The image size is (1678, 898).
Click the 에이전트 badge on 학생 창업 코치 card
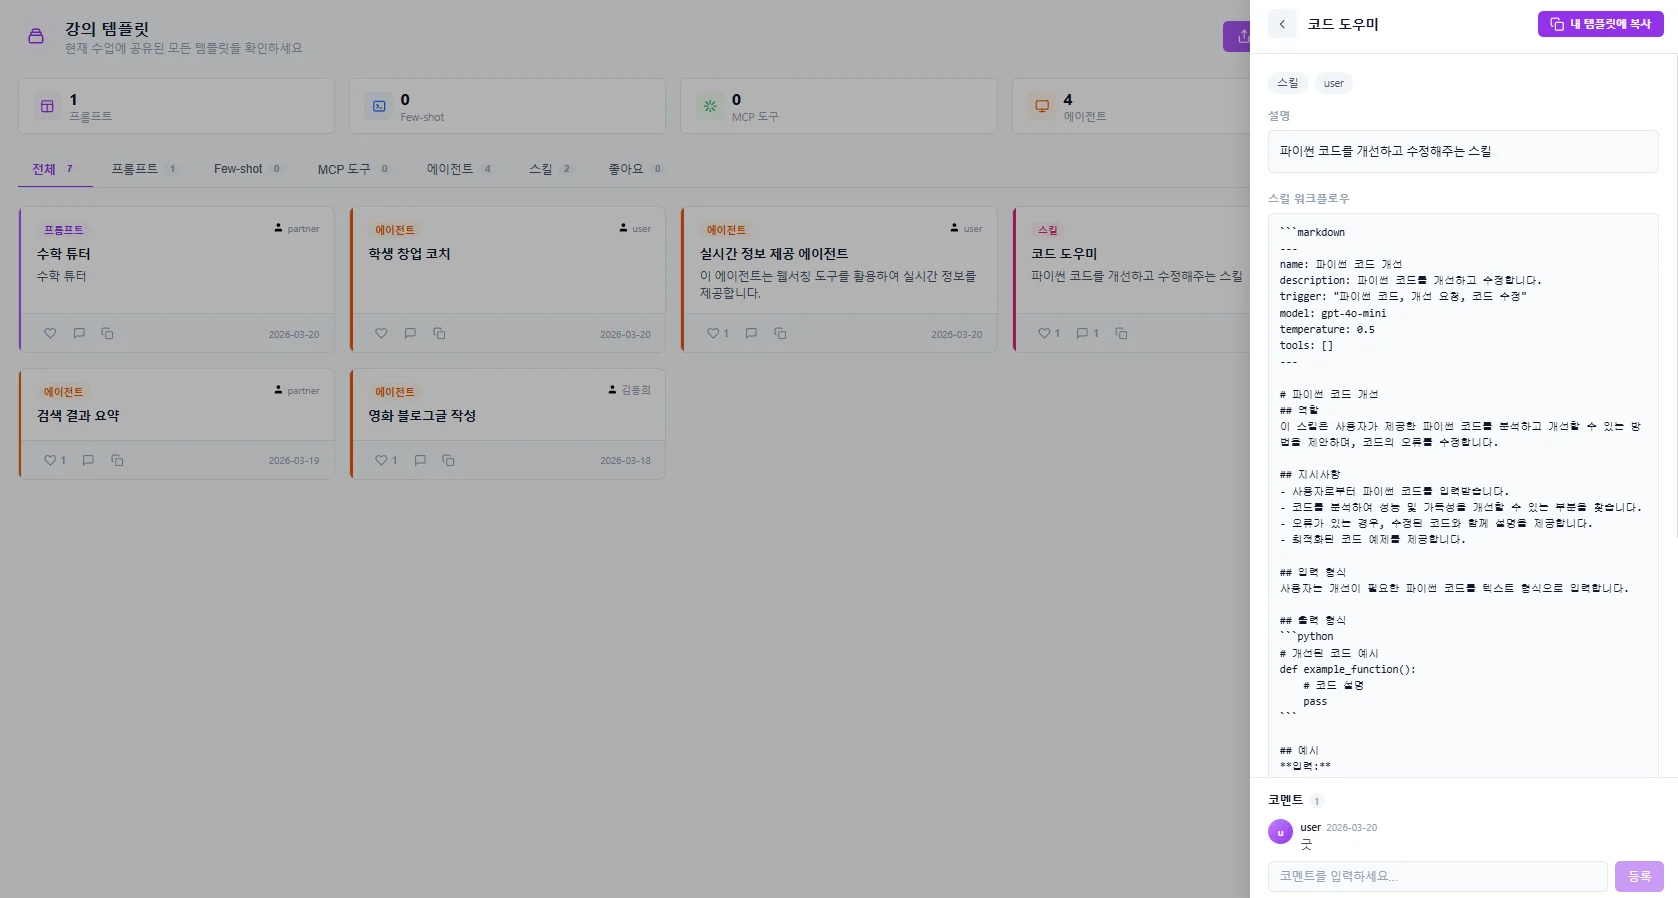point(395,230)
